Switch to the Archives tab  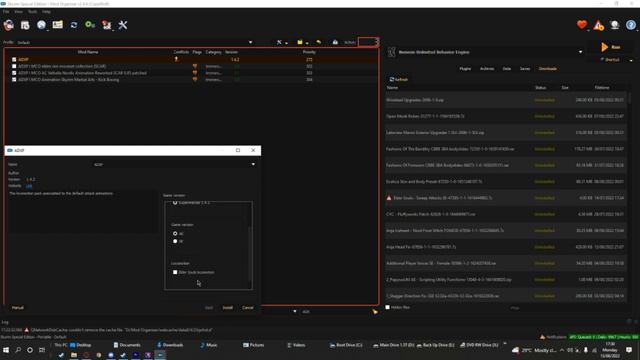(487, 69)
